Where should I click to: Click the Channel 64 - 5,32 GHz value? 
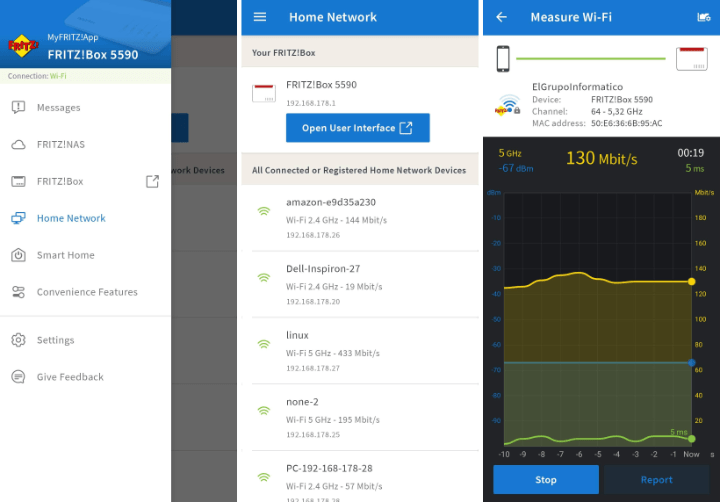(x=617, y=111)
